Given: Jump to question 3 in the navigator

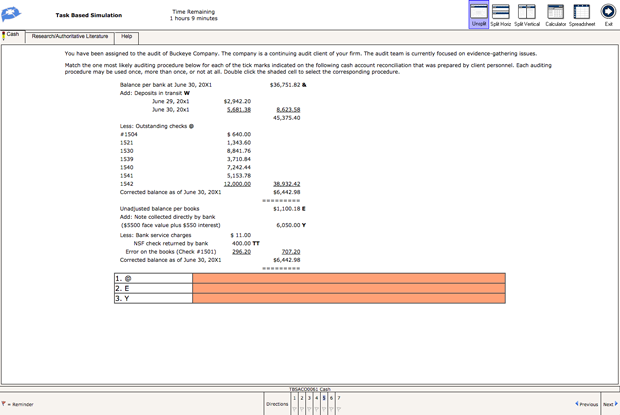Looking at the screenshot, I should pos(309,399).
